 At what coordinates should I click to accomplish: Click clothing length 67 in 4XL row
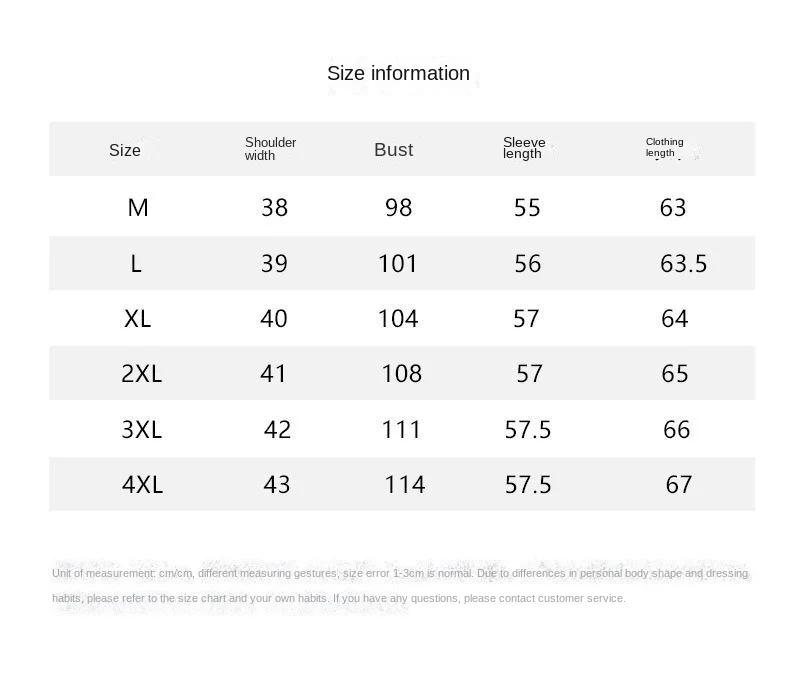[678, 484]
